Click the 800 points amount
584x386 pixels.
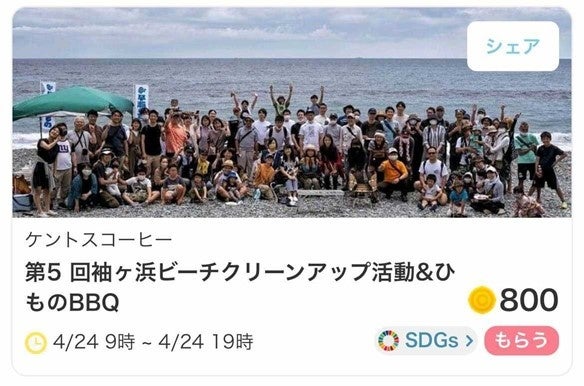click(529, 300)
